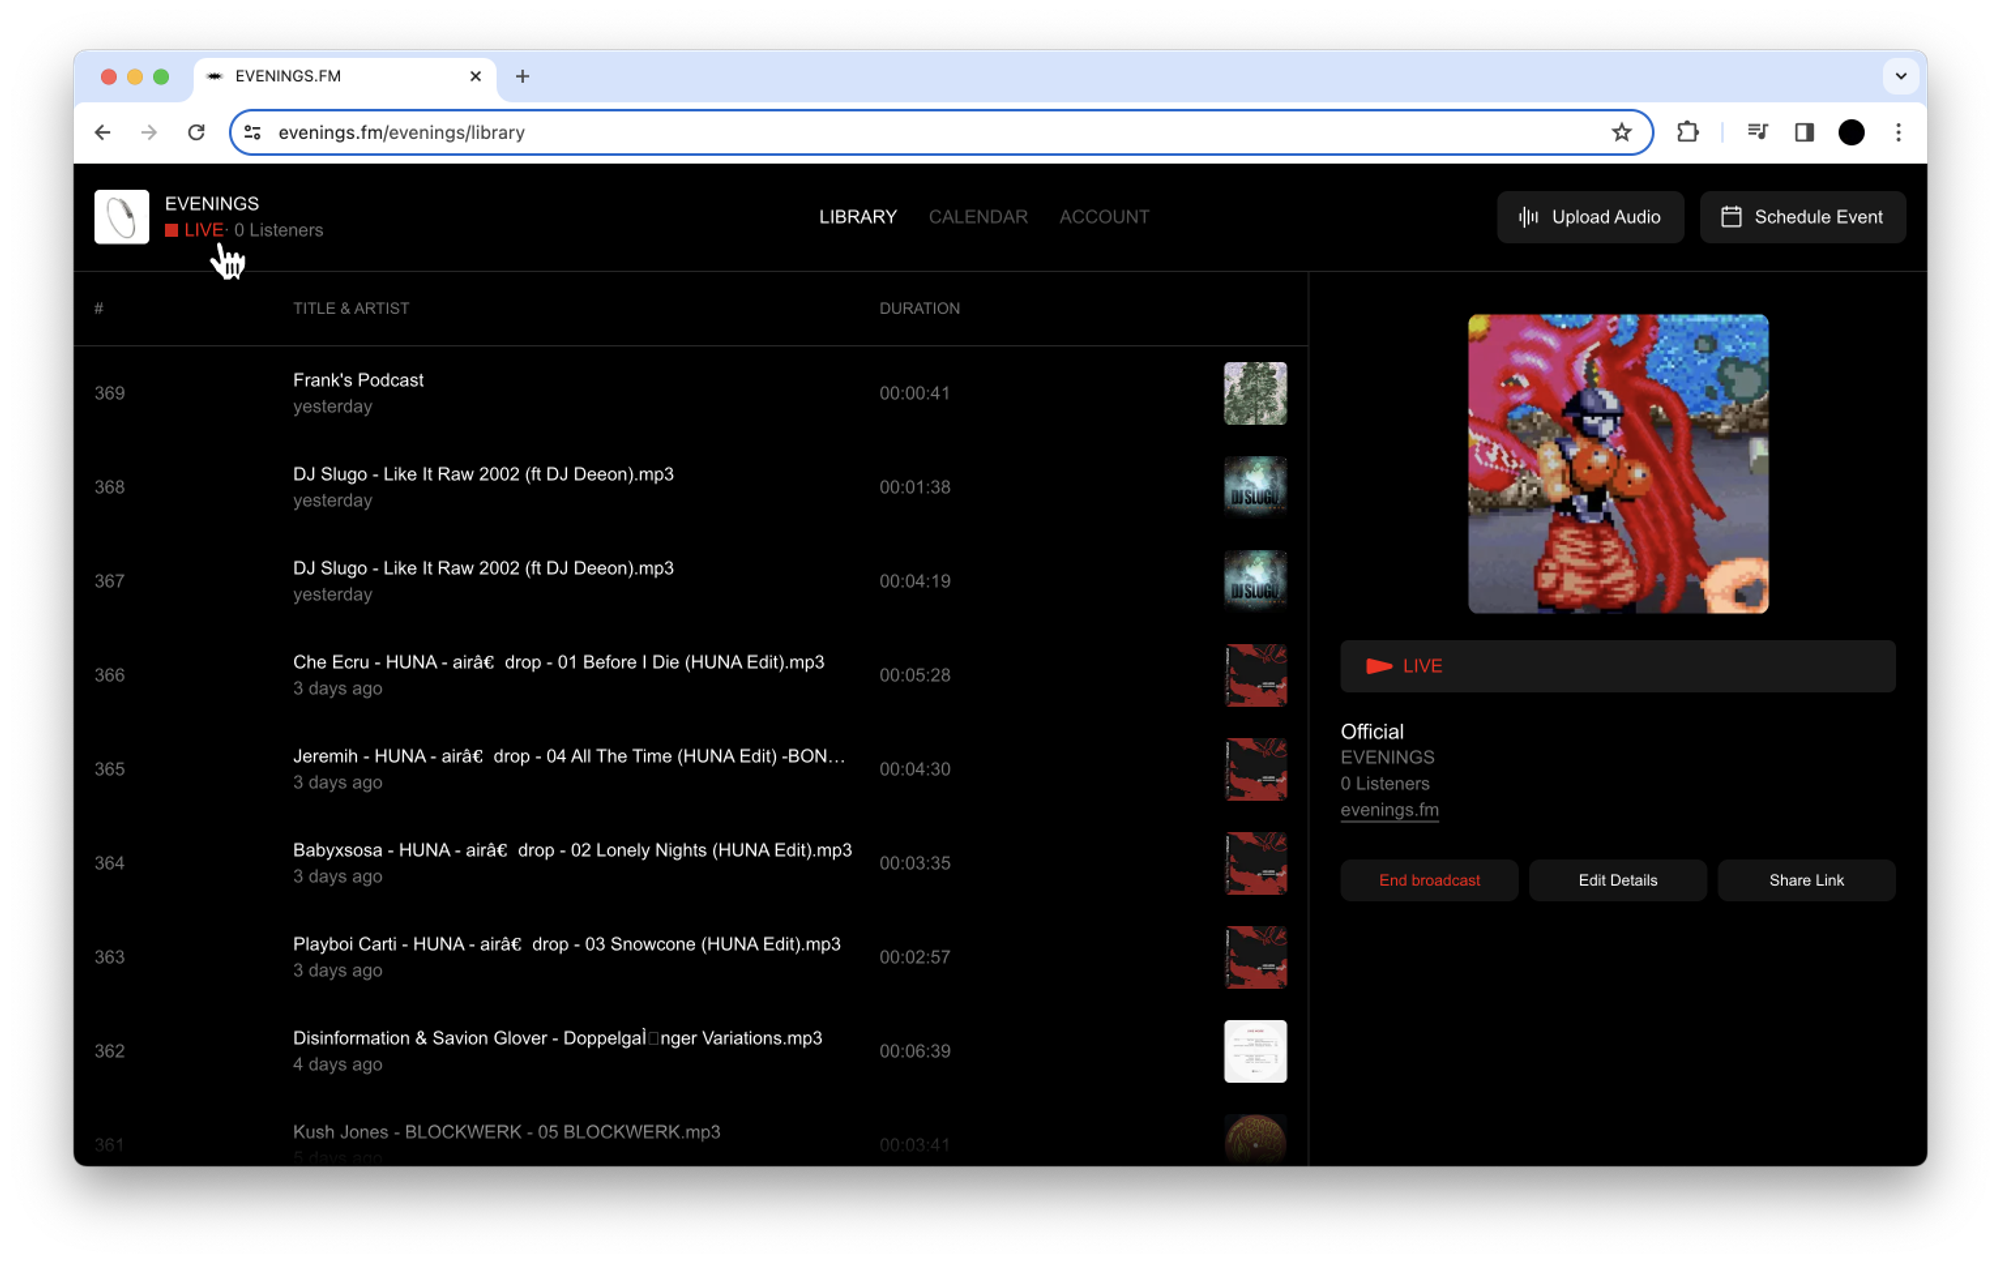2000x1262 pixels.
Task: Open the browser extensions puzzle icon
Action: click(1688, 132)
